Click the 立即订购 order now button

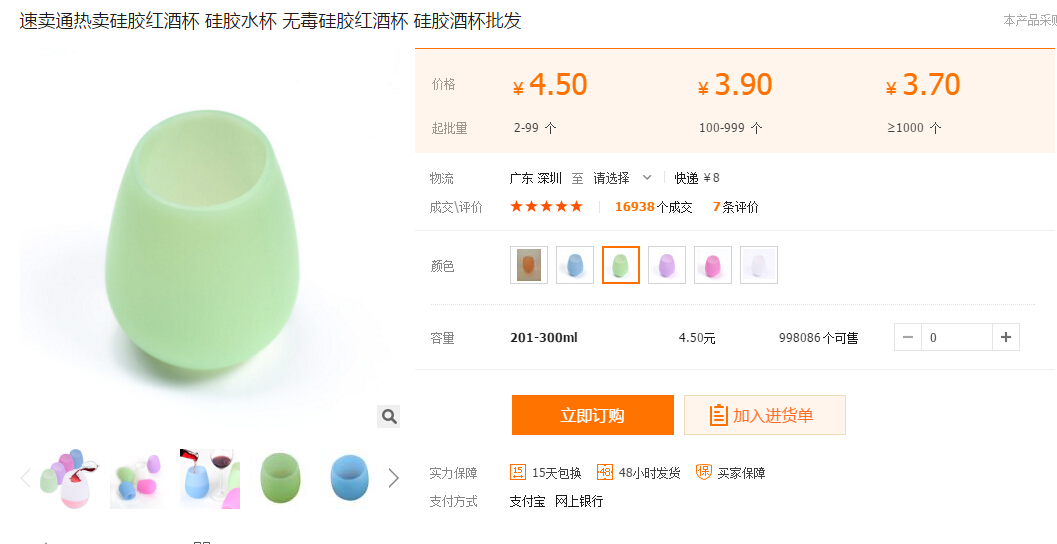click(593, 415)
